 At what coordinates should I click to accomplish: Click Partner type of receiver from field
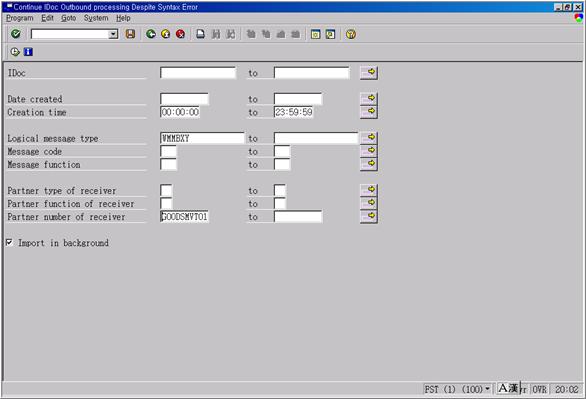166,191
